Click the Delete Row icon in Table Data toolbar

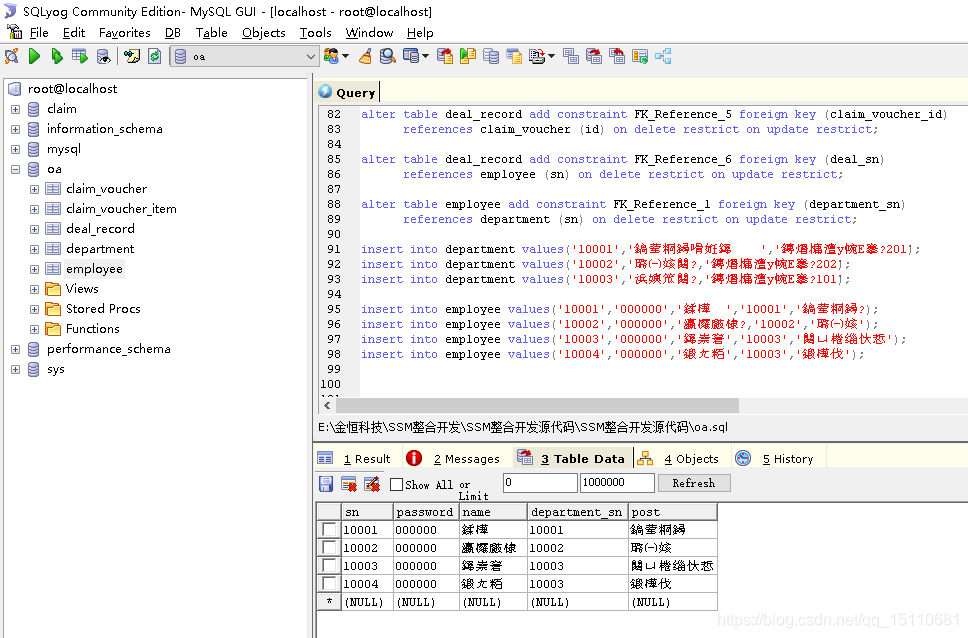pos(347,483)
